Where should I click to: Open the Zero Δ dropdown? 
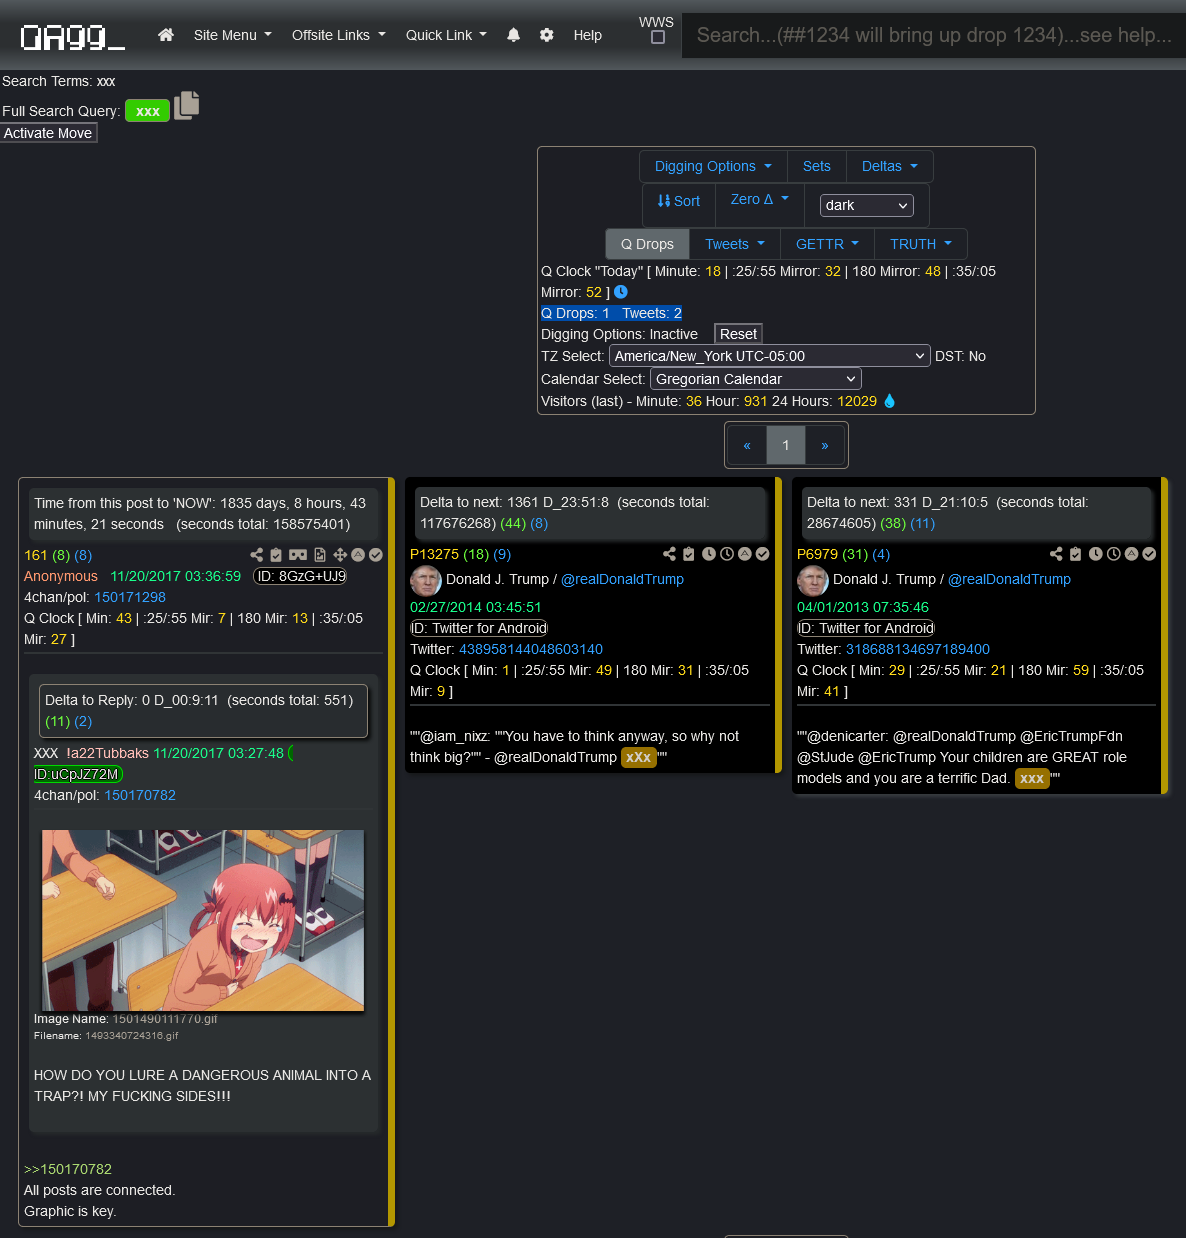[760, 199]
